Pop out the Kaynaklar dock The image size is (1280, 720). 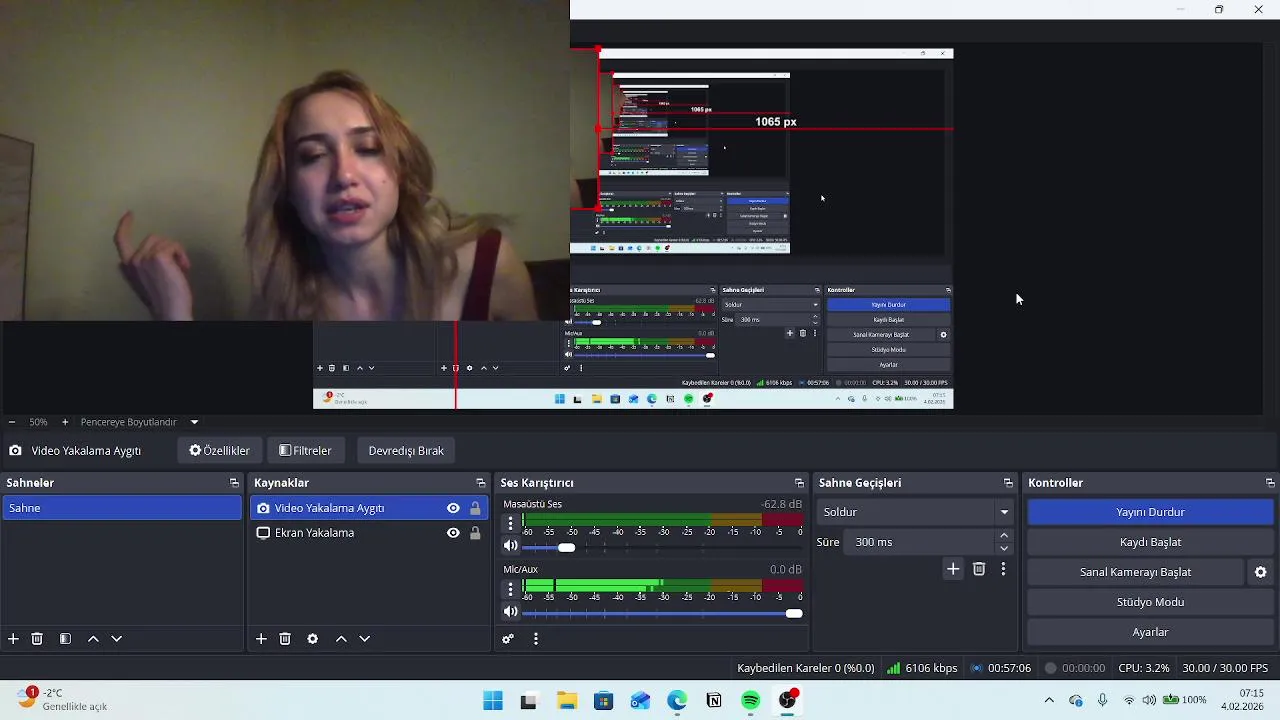pos(480,483)
